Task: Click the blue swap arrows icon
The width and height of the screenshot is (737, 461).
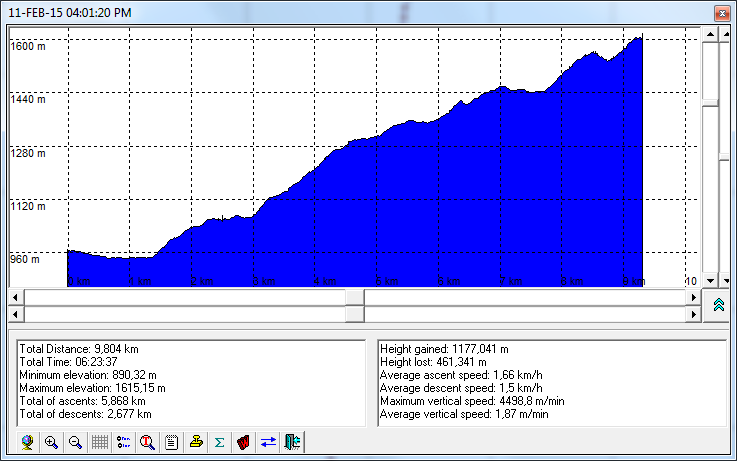Action: point(268,442)
